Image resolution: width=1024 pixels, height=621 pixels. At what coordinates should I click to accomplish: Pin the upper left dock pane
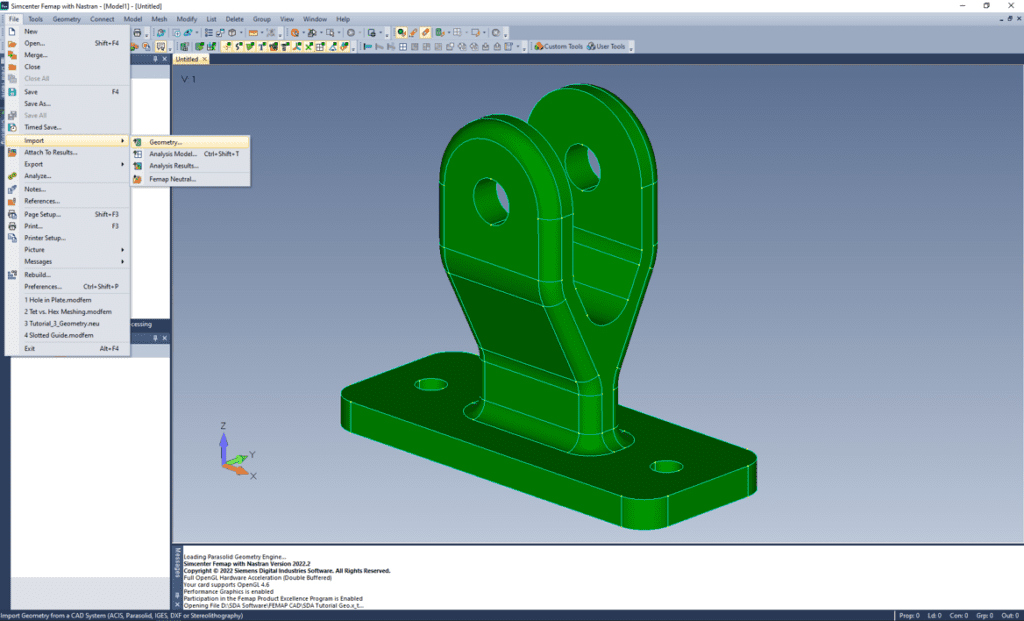pyautogui.click(x=155, y=59)
